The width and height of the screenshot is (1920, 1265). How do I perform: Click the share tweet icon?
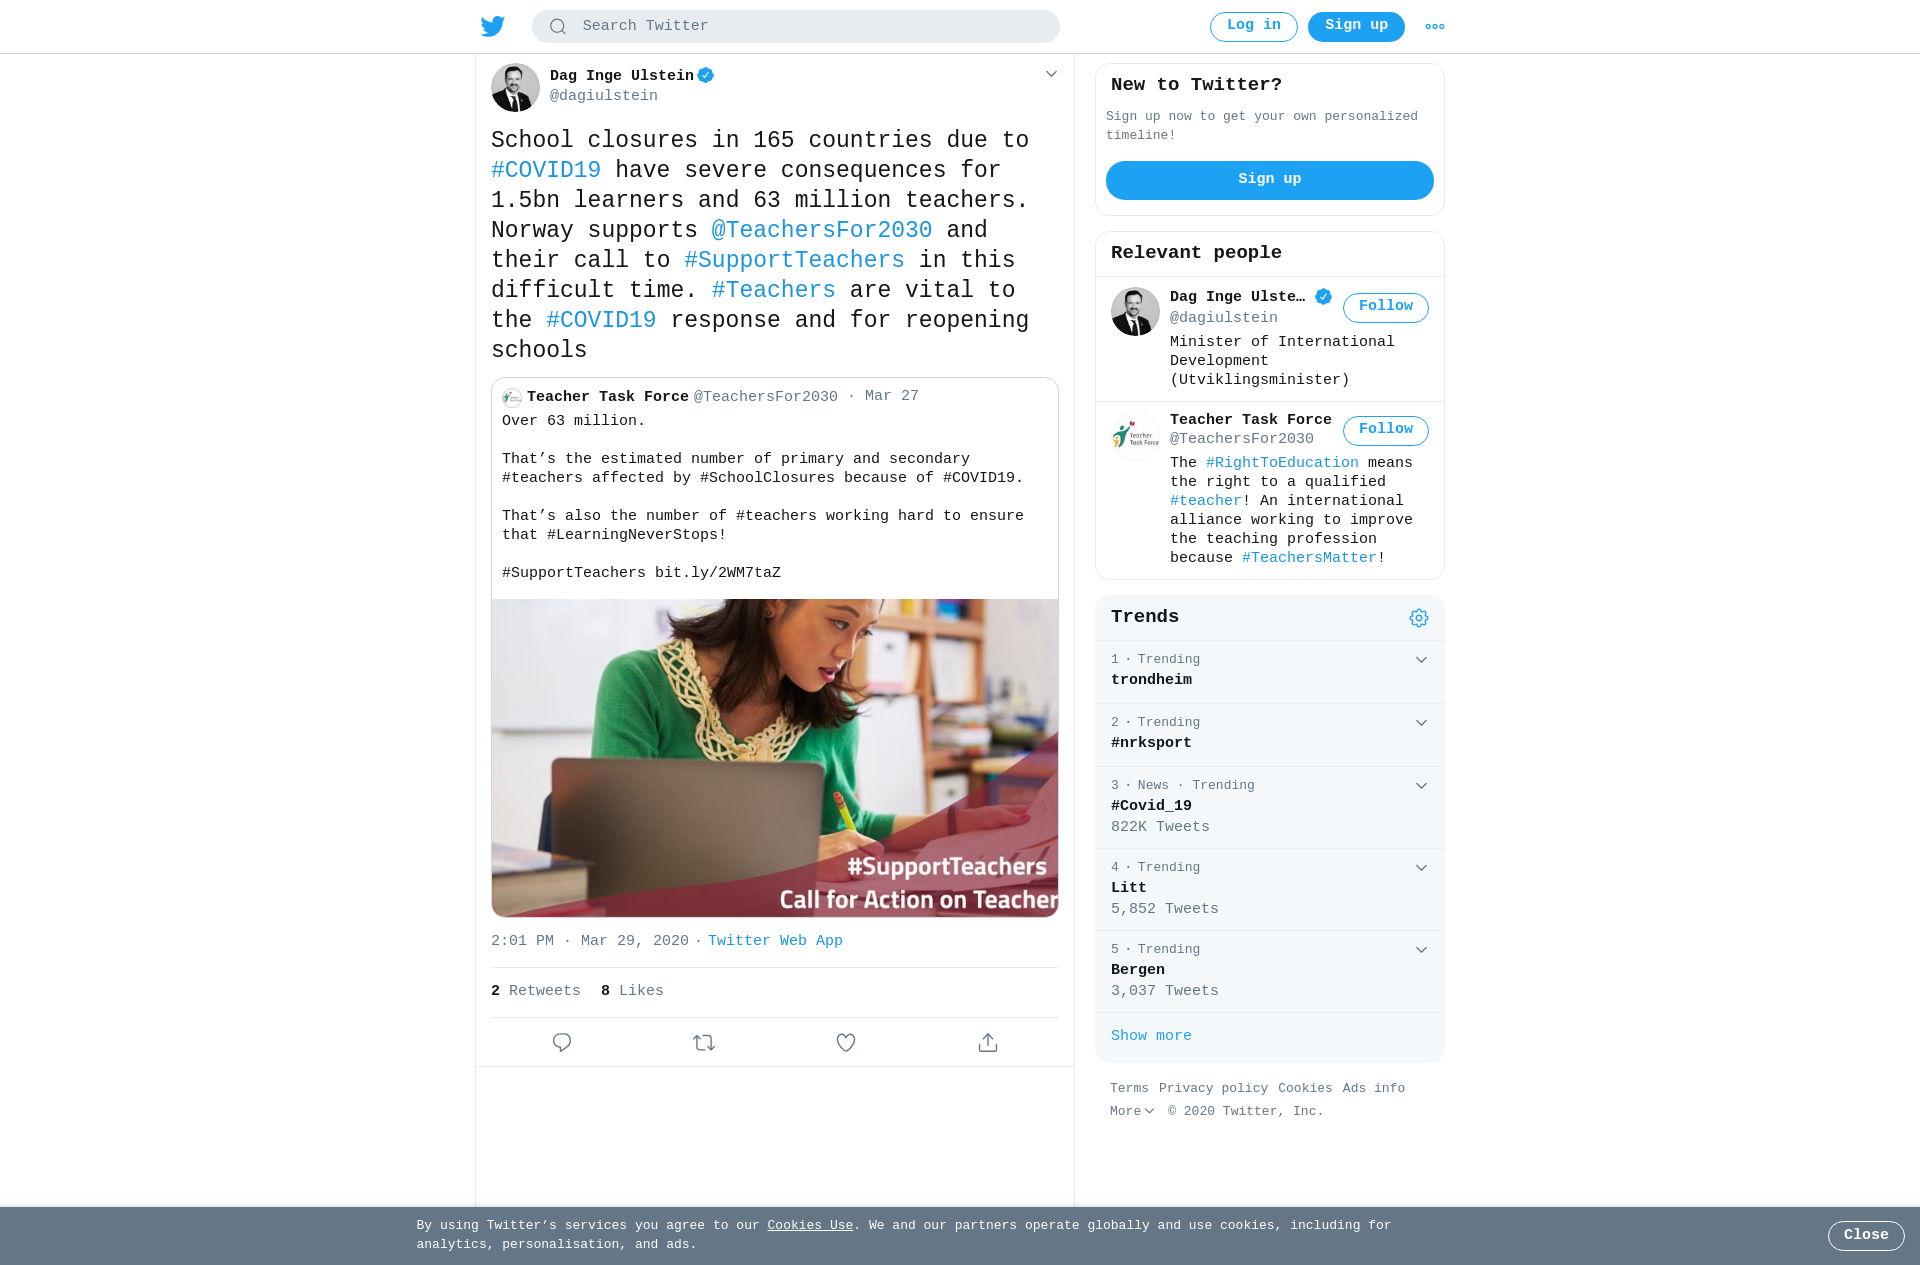[988, 1042]
